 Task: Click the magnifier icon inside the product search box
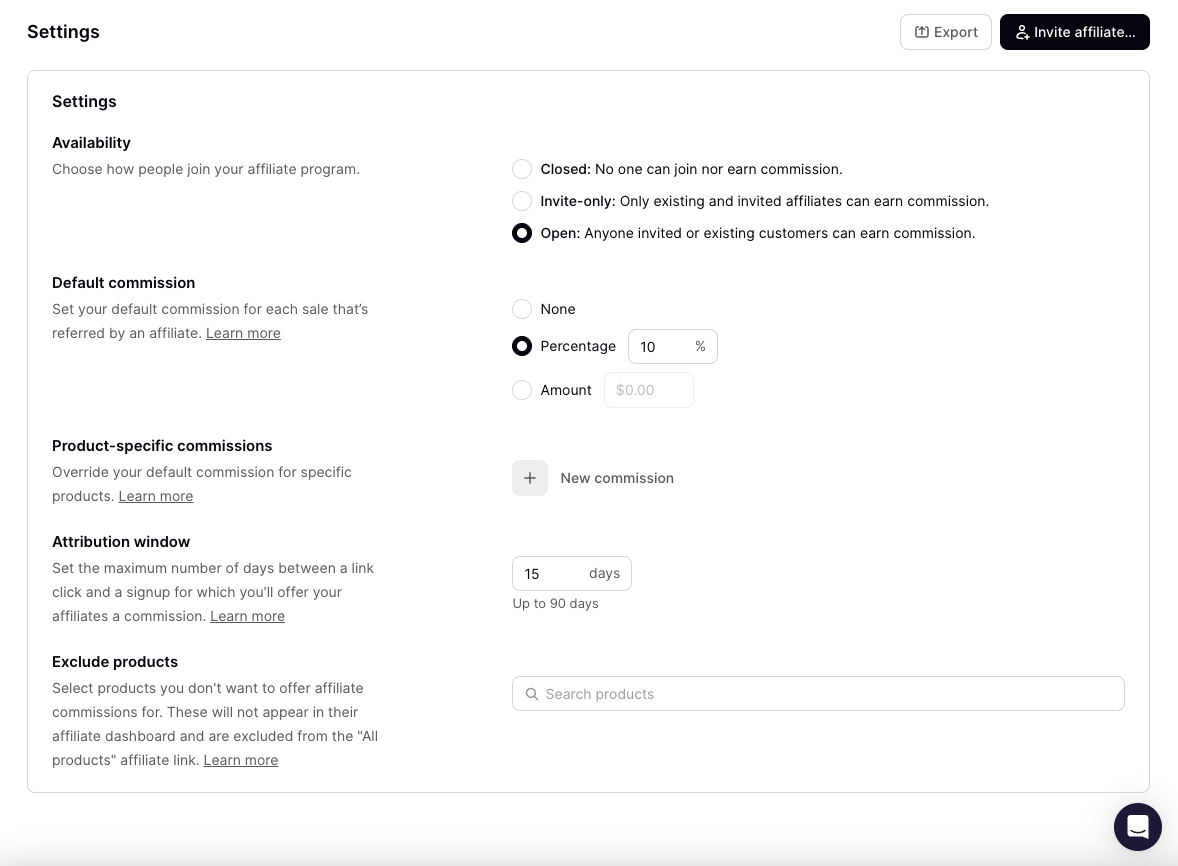(x=532, y=693)
